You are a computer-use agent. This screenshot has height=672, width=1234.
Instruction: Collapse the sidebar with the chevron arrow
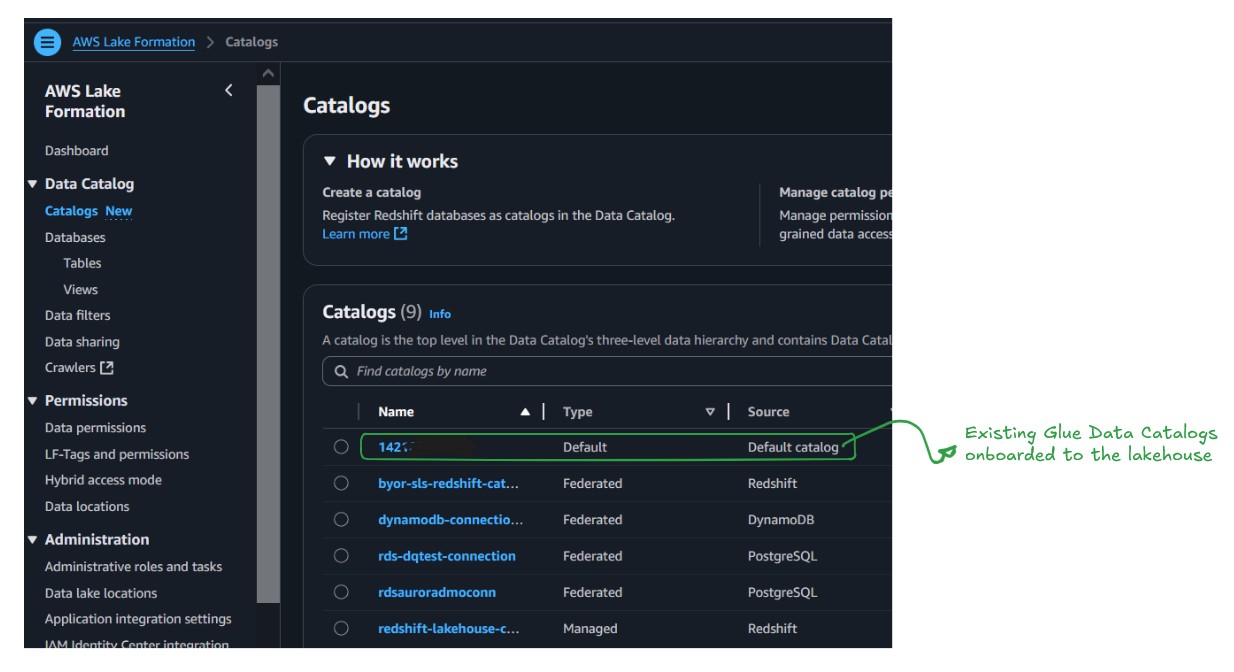click(x=228, y=91)
